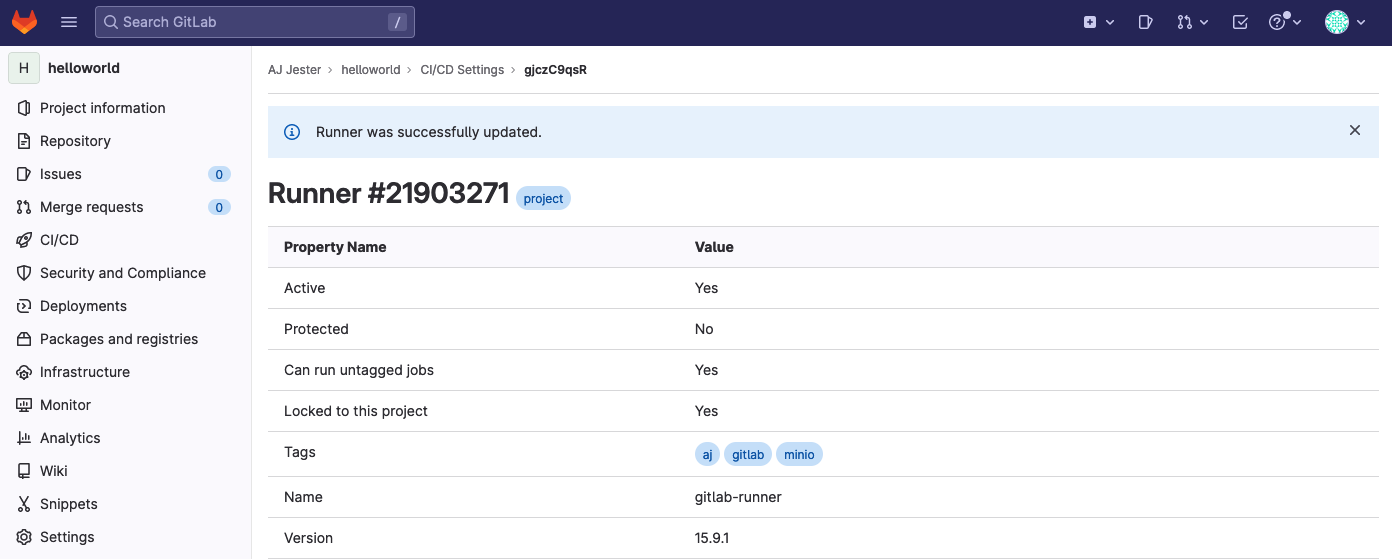Image resolution: width=1392 pixels, height=559 pixels.
Task: Expand the create new plus dropdown
Action: (x=1098, y=22)
